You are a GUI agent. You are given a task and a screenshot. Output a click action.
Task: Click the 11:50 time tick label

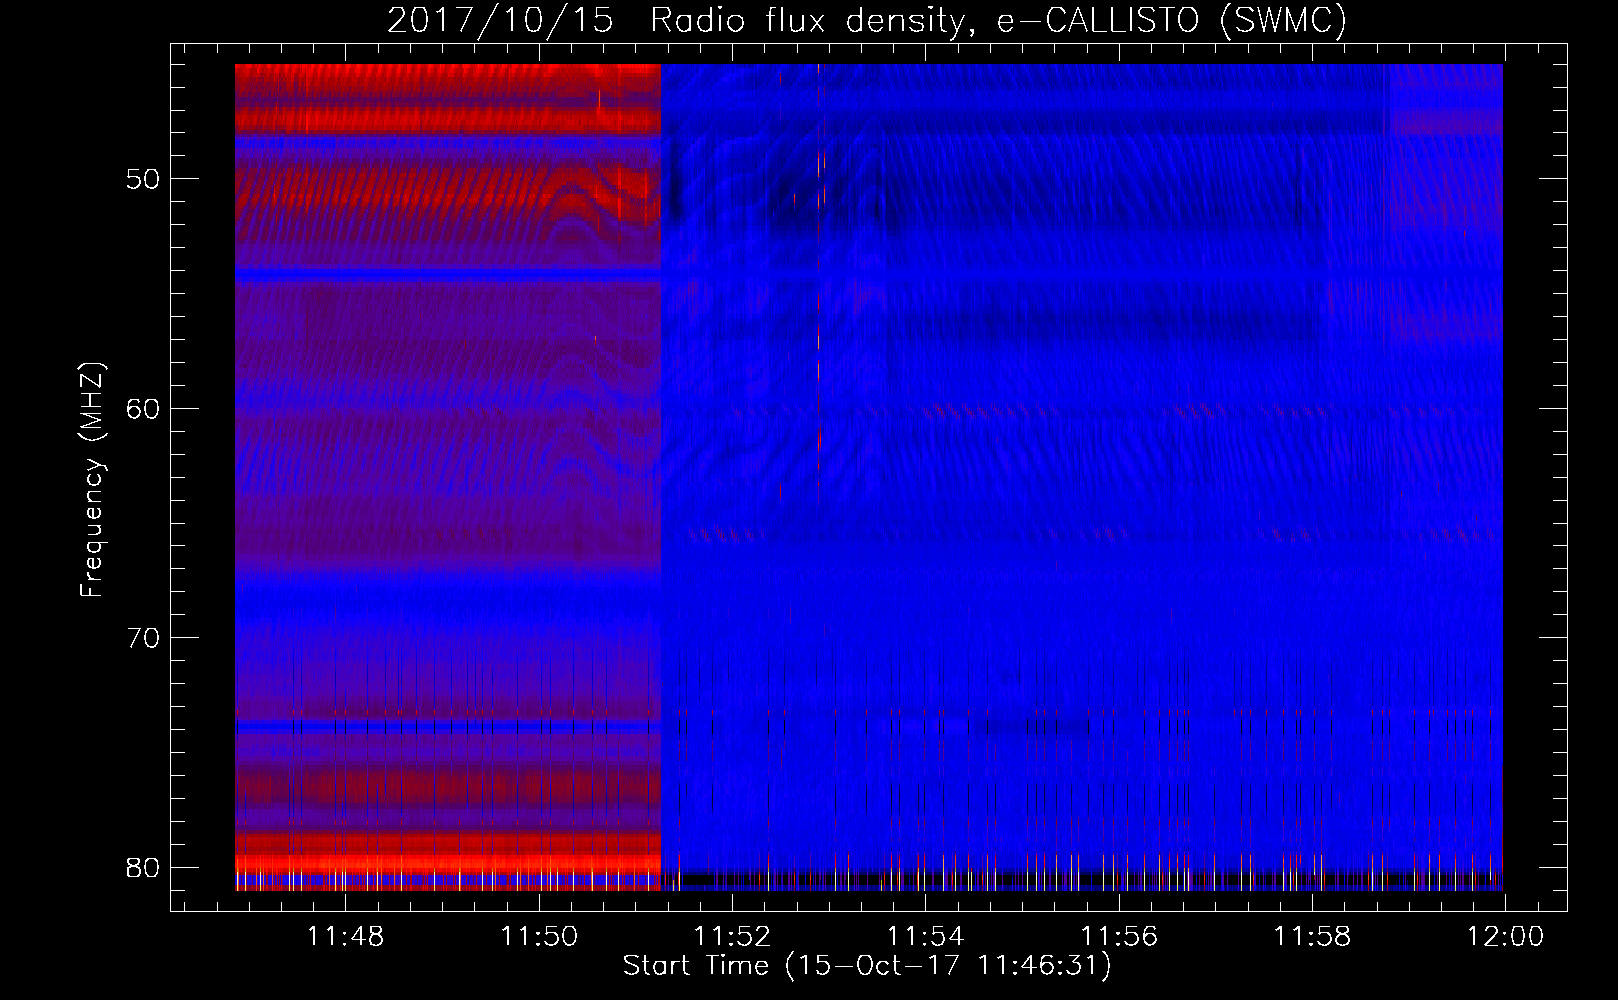[x=539, y=937]
